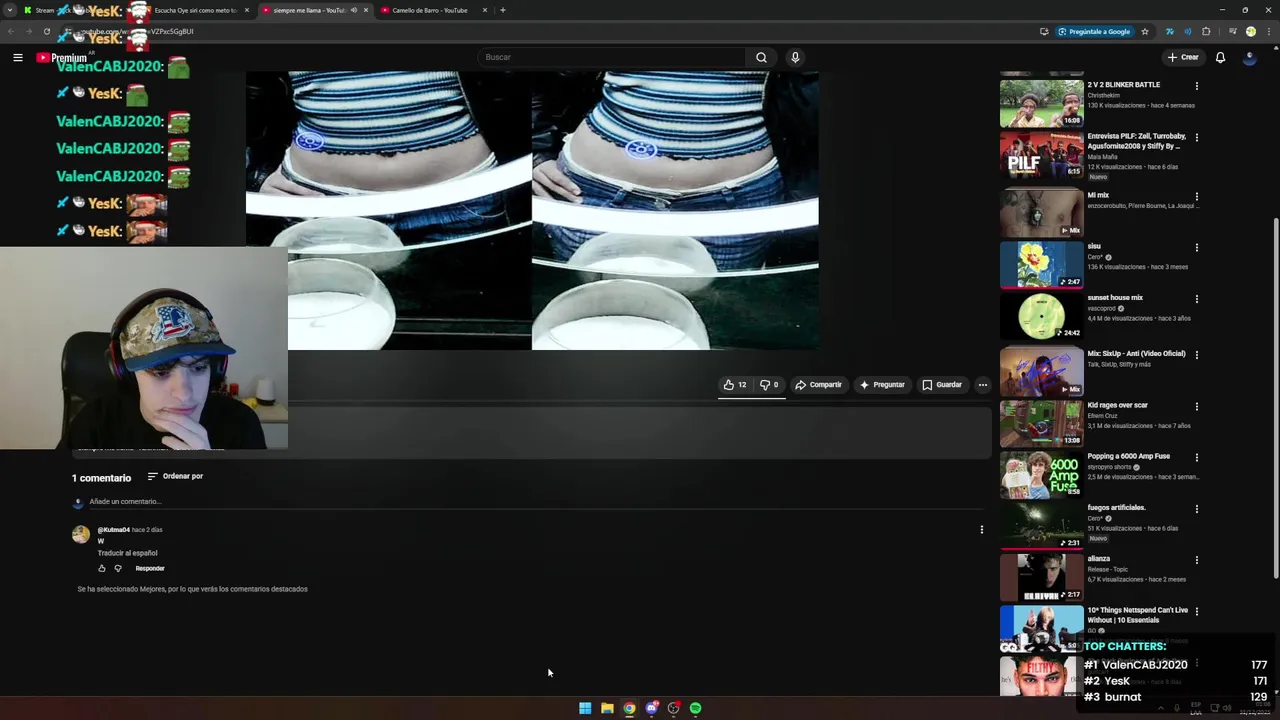This screenshot has height=720, width=1280.
Task: Start voice search with microphone icon
Action: coord(795,57)
